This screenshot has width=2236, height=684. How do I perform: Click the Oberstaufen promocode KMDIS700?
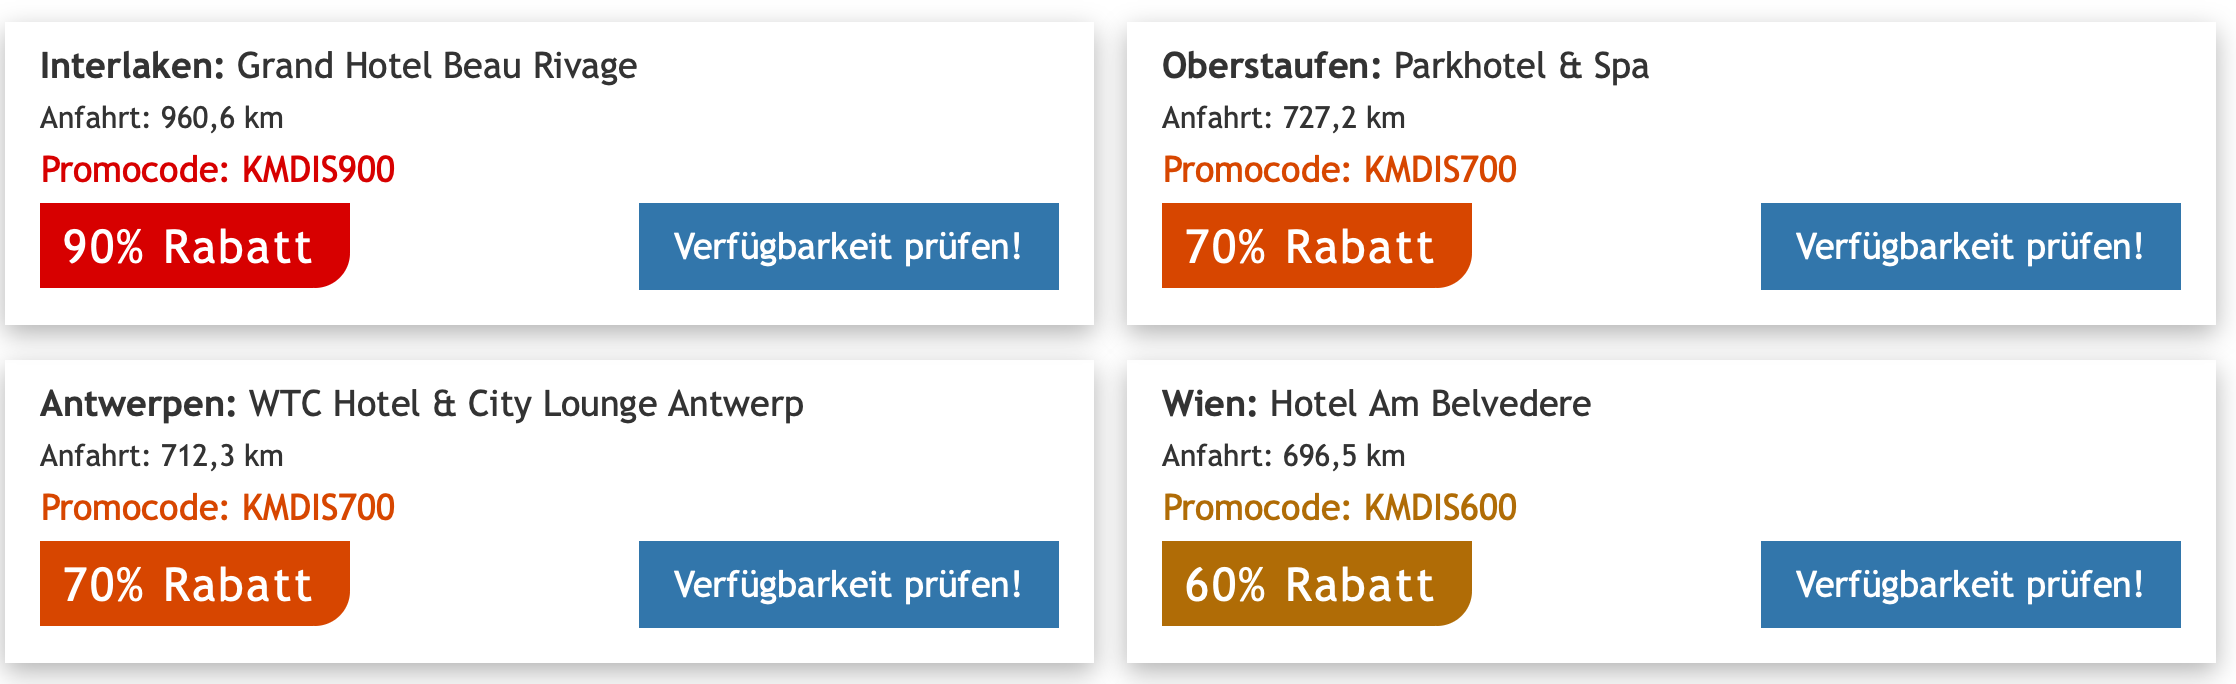pos(1440,170)
